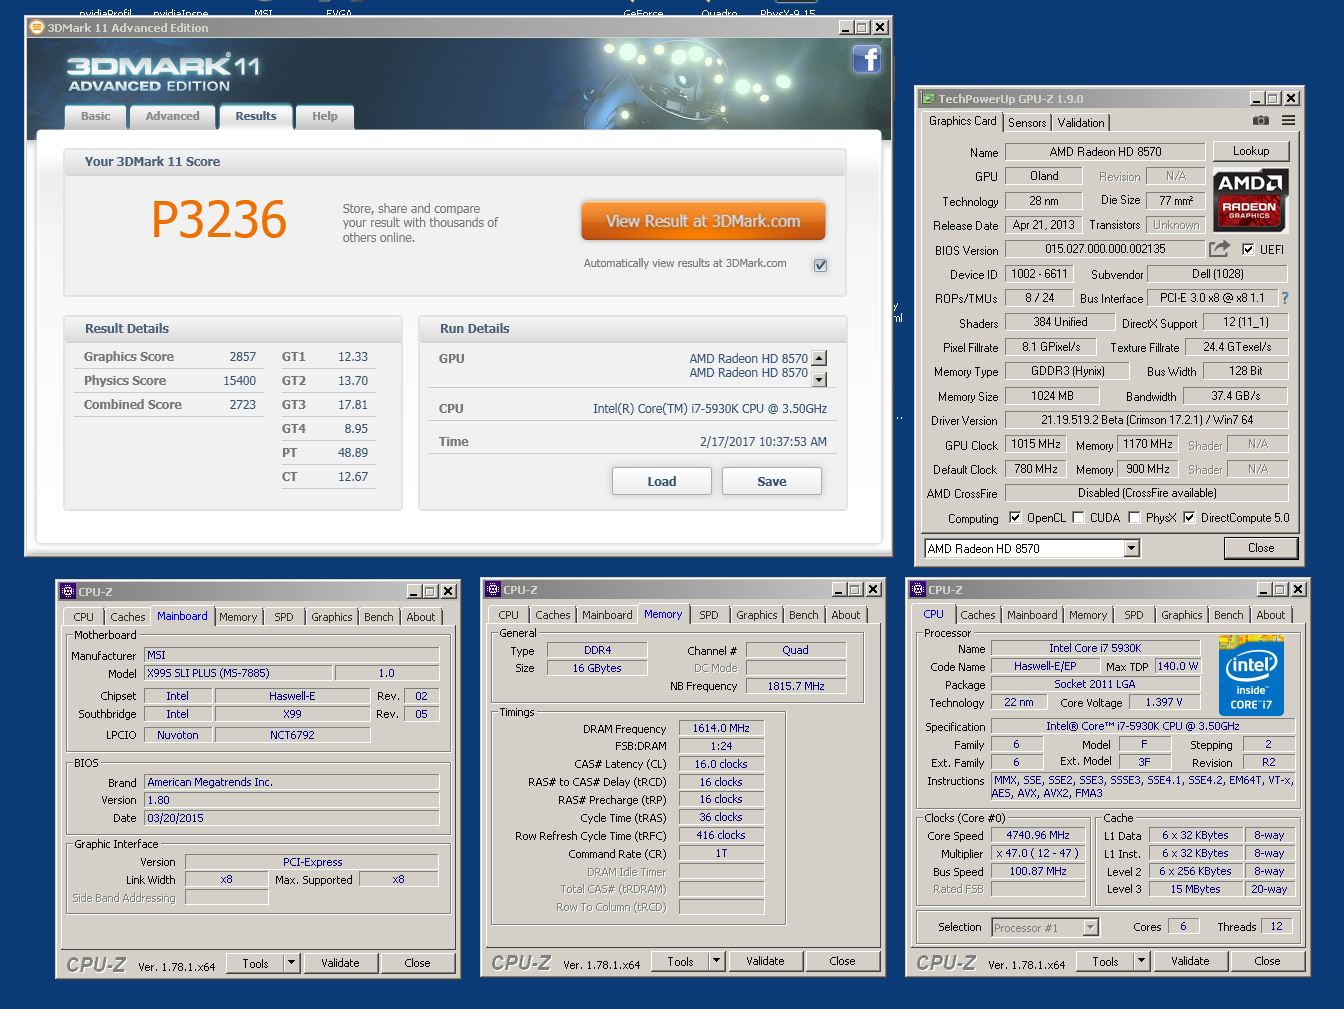Click the GPU-Z title bar icon
Image resolution: width=1344 pixels, height=1009 pixels.
tap(928, 98)
